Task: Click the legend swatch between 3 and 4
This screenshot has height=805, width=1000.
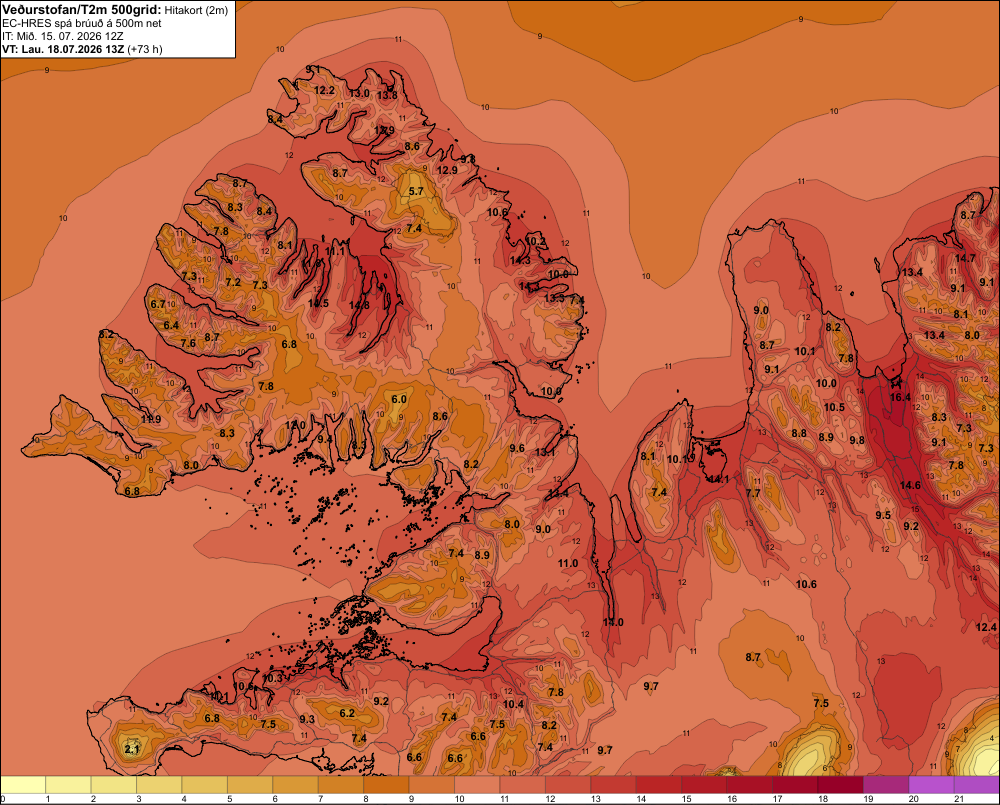Action: (x=159, y=784)
